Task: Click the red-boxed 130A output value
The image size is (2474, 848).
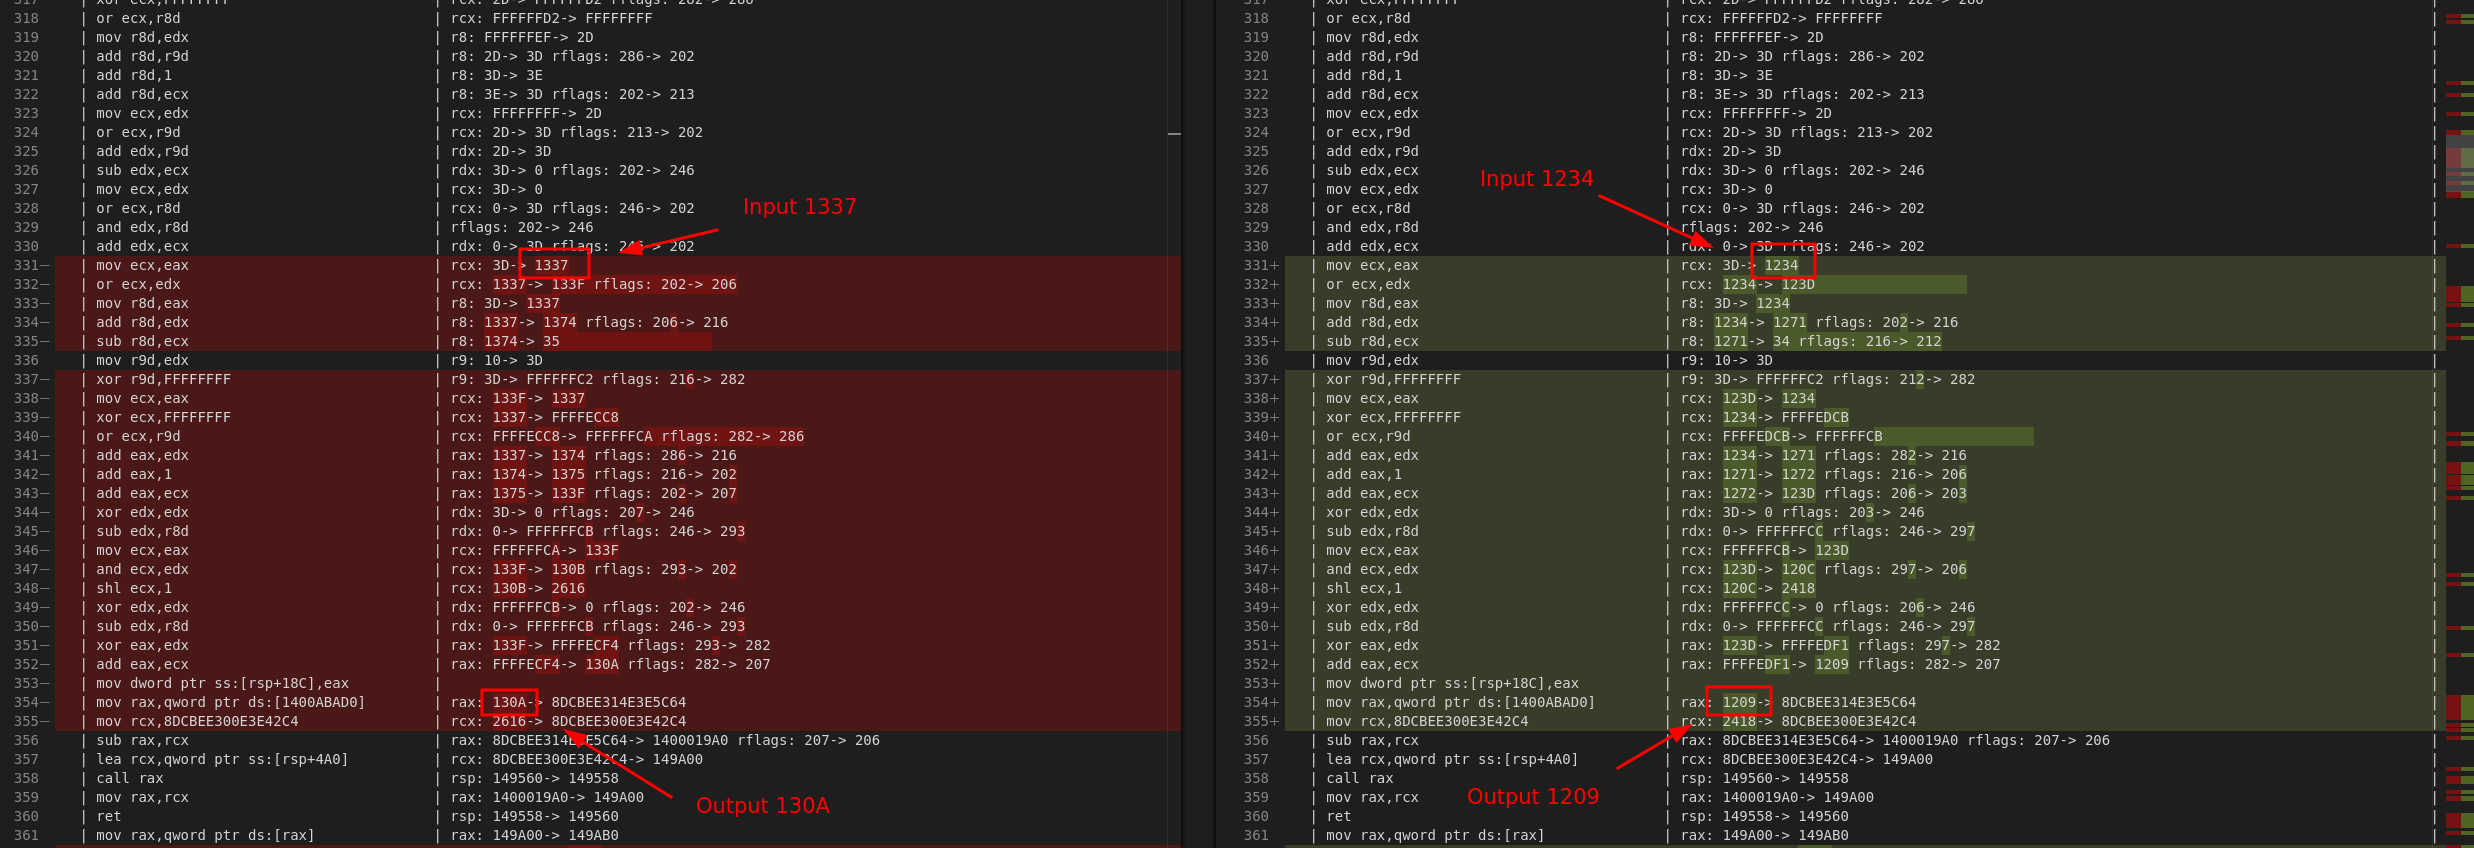Action: point(509,702)
